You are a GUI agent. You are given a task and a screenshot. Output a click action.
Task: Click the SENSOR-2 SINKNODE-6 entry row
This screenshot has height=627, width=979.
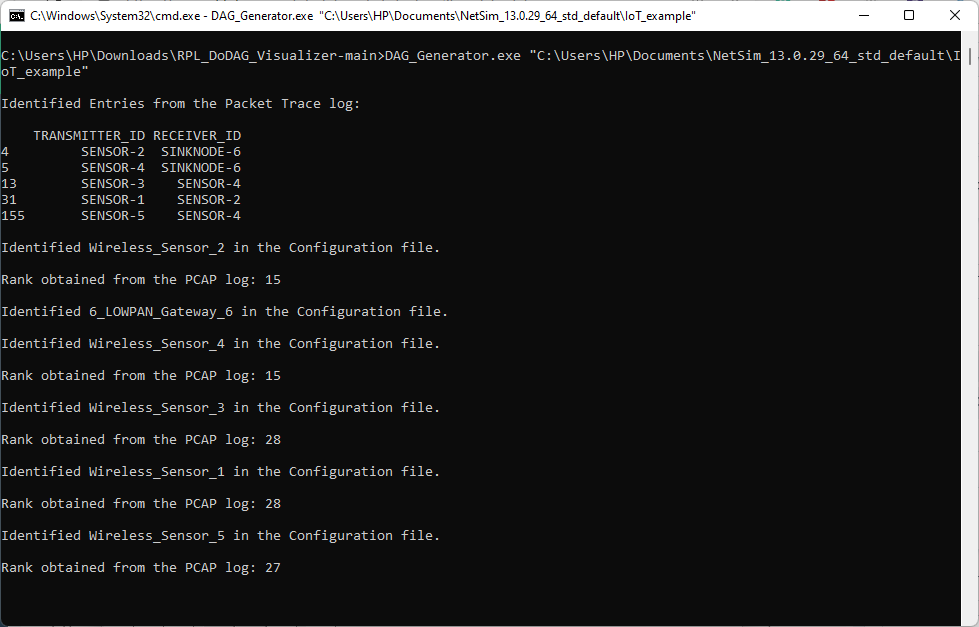point(120,151)
